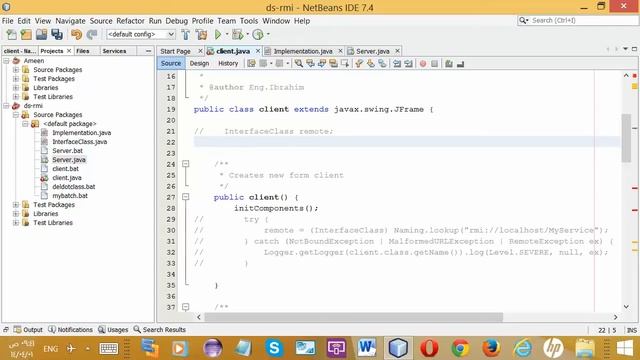Click the New Project toolbar icon
Screen dimensions: 640x360
pyautogui.click(x=26, y=35)
